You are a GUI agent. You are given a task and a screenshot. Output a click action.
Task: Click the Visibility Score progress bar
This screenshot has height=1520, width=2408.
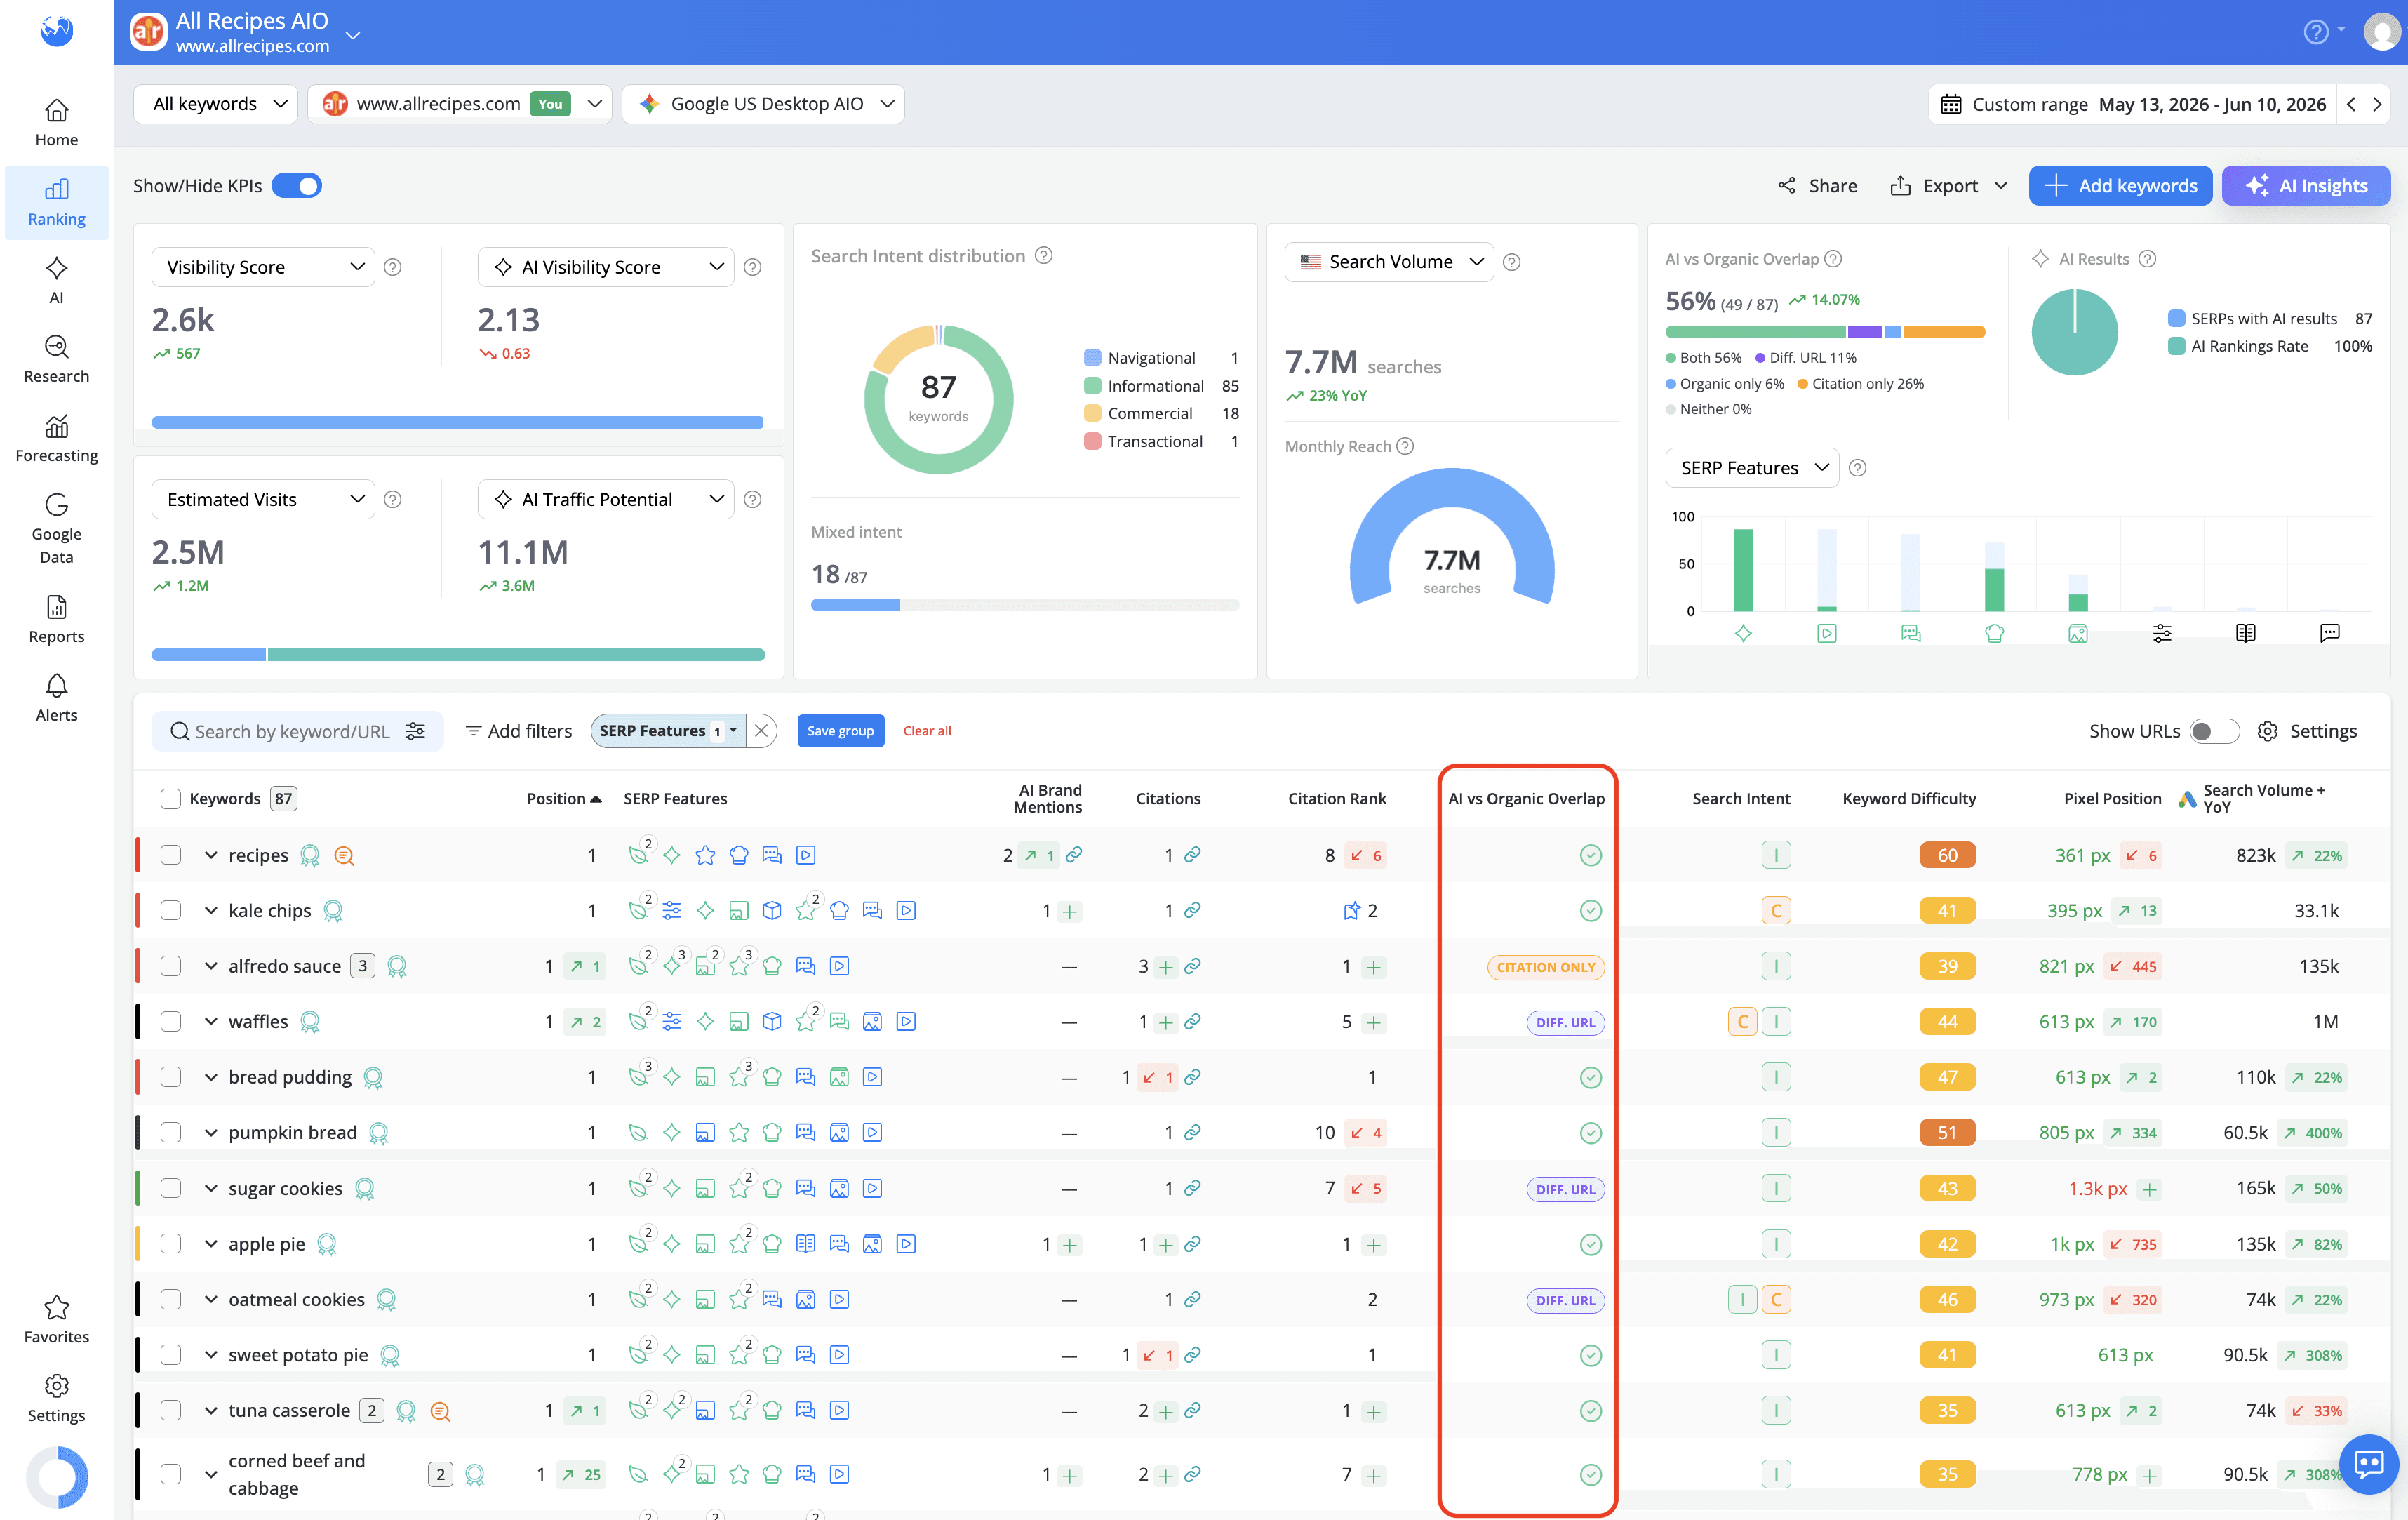(457, 422)
